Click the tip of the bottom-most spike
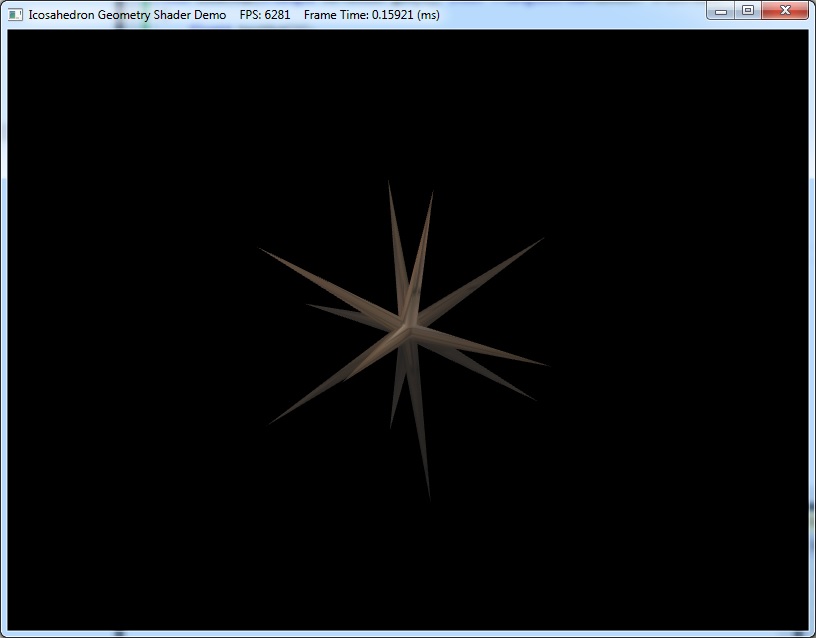Image resolution: width=816 pixels, height=638 pixels. (x=429, y=496)
